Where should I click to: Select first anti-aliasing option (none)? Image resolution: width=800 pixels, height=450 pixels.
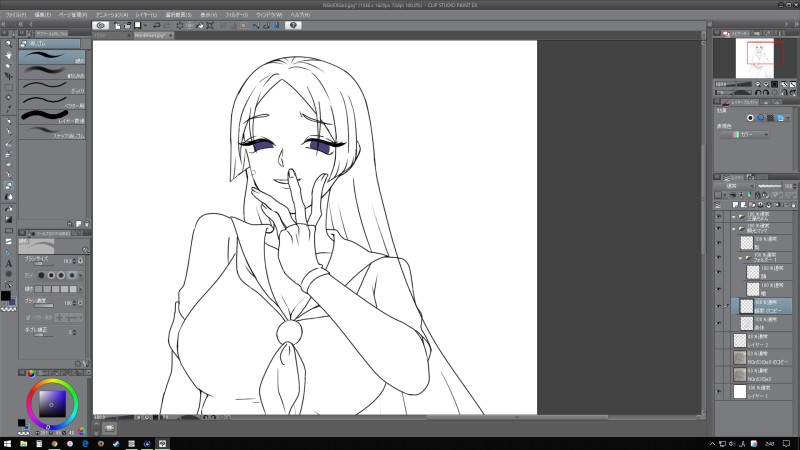point(41,275)
